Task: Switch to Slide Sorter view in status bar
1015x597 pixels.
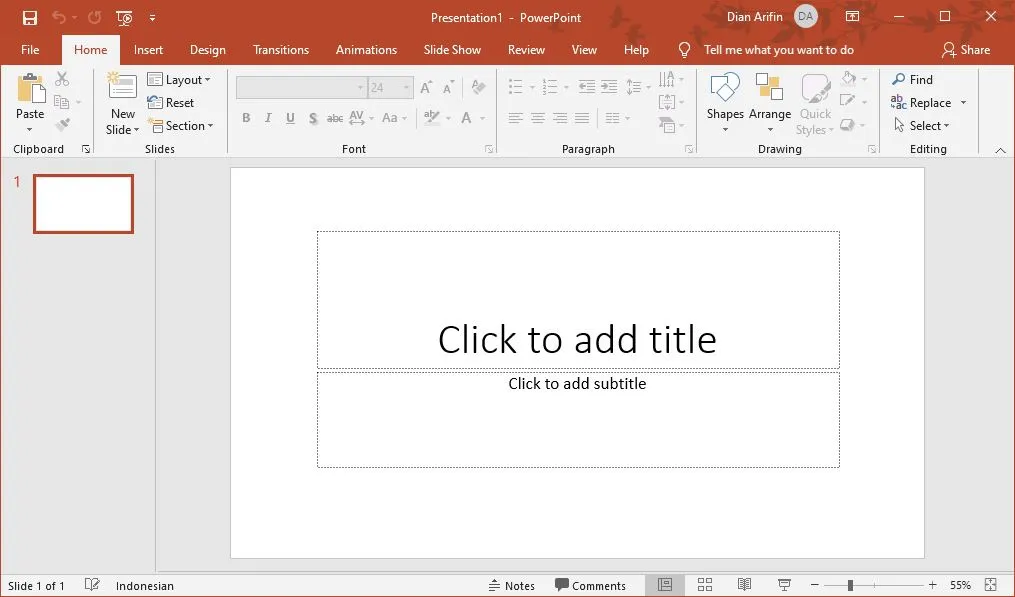Action: 704,584
